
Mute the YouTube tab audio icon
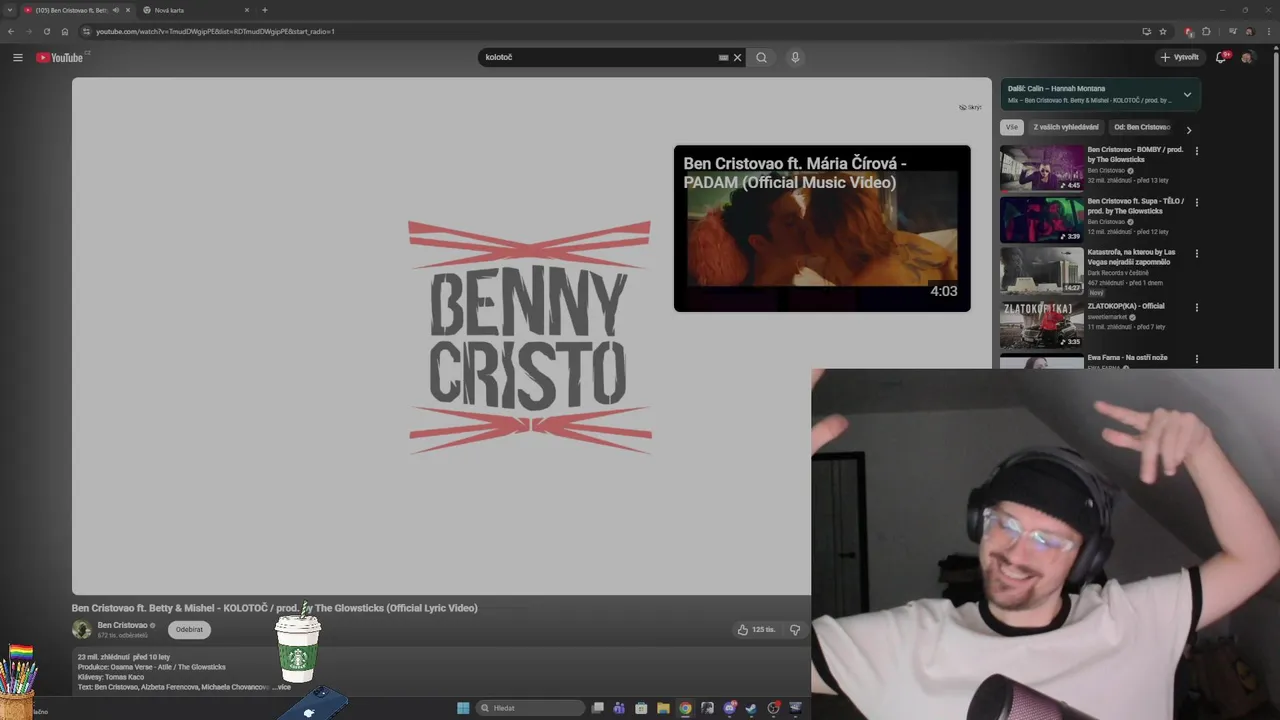(115, 10)
